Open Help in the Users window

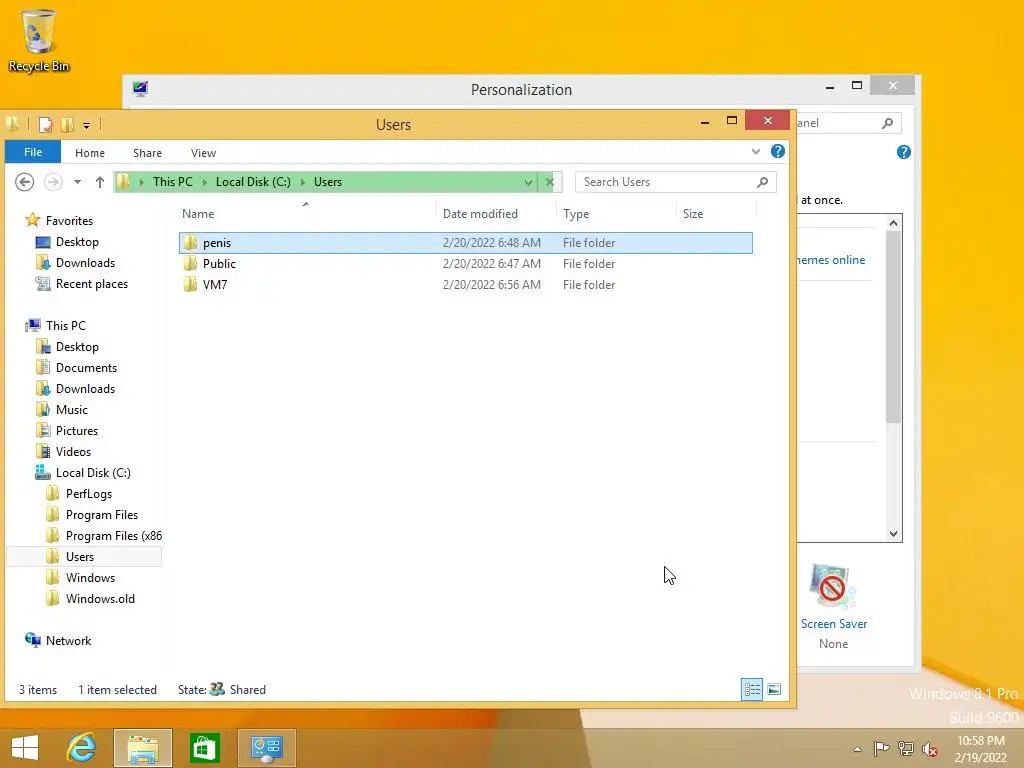point(777,152)
